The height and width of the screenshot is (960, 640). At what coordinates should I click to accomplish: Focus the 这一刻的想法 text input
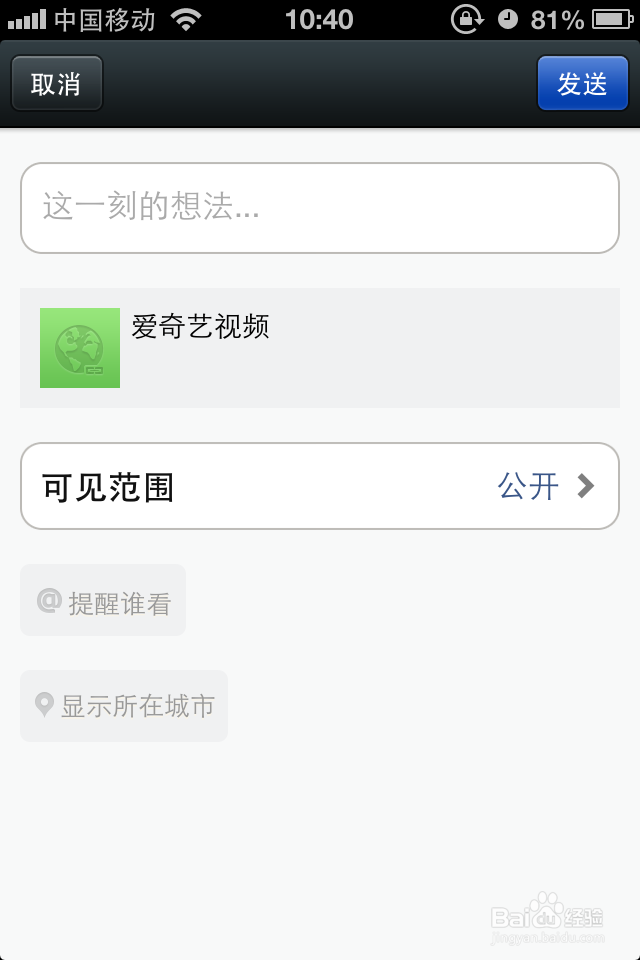coord(320,208)
